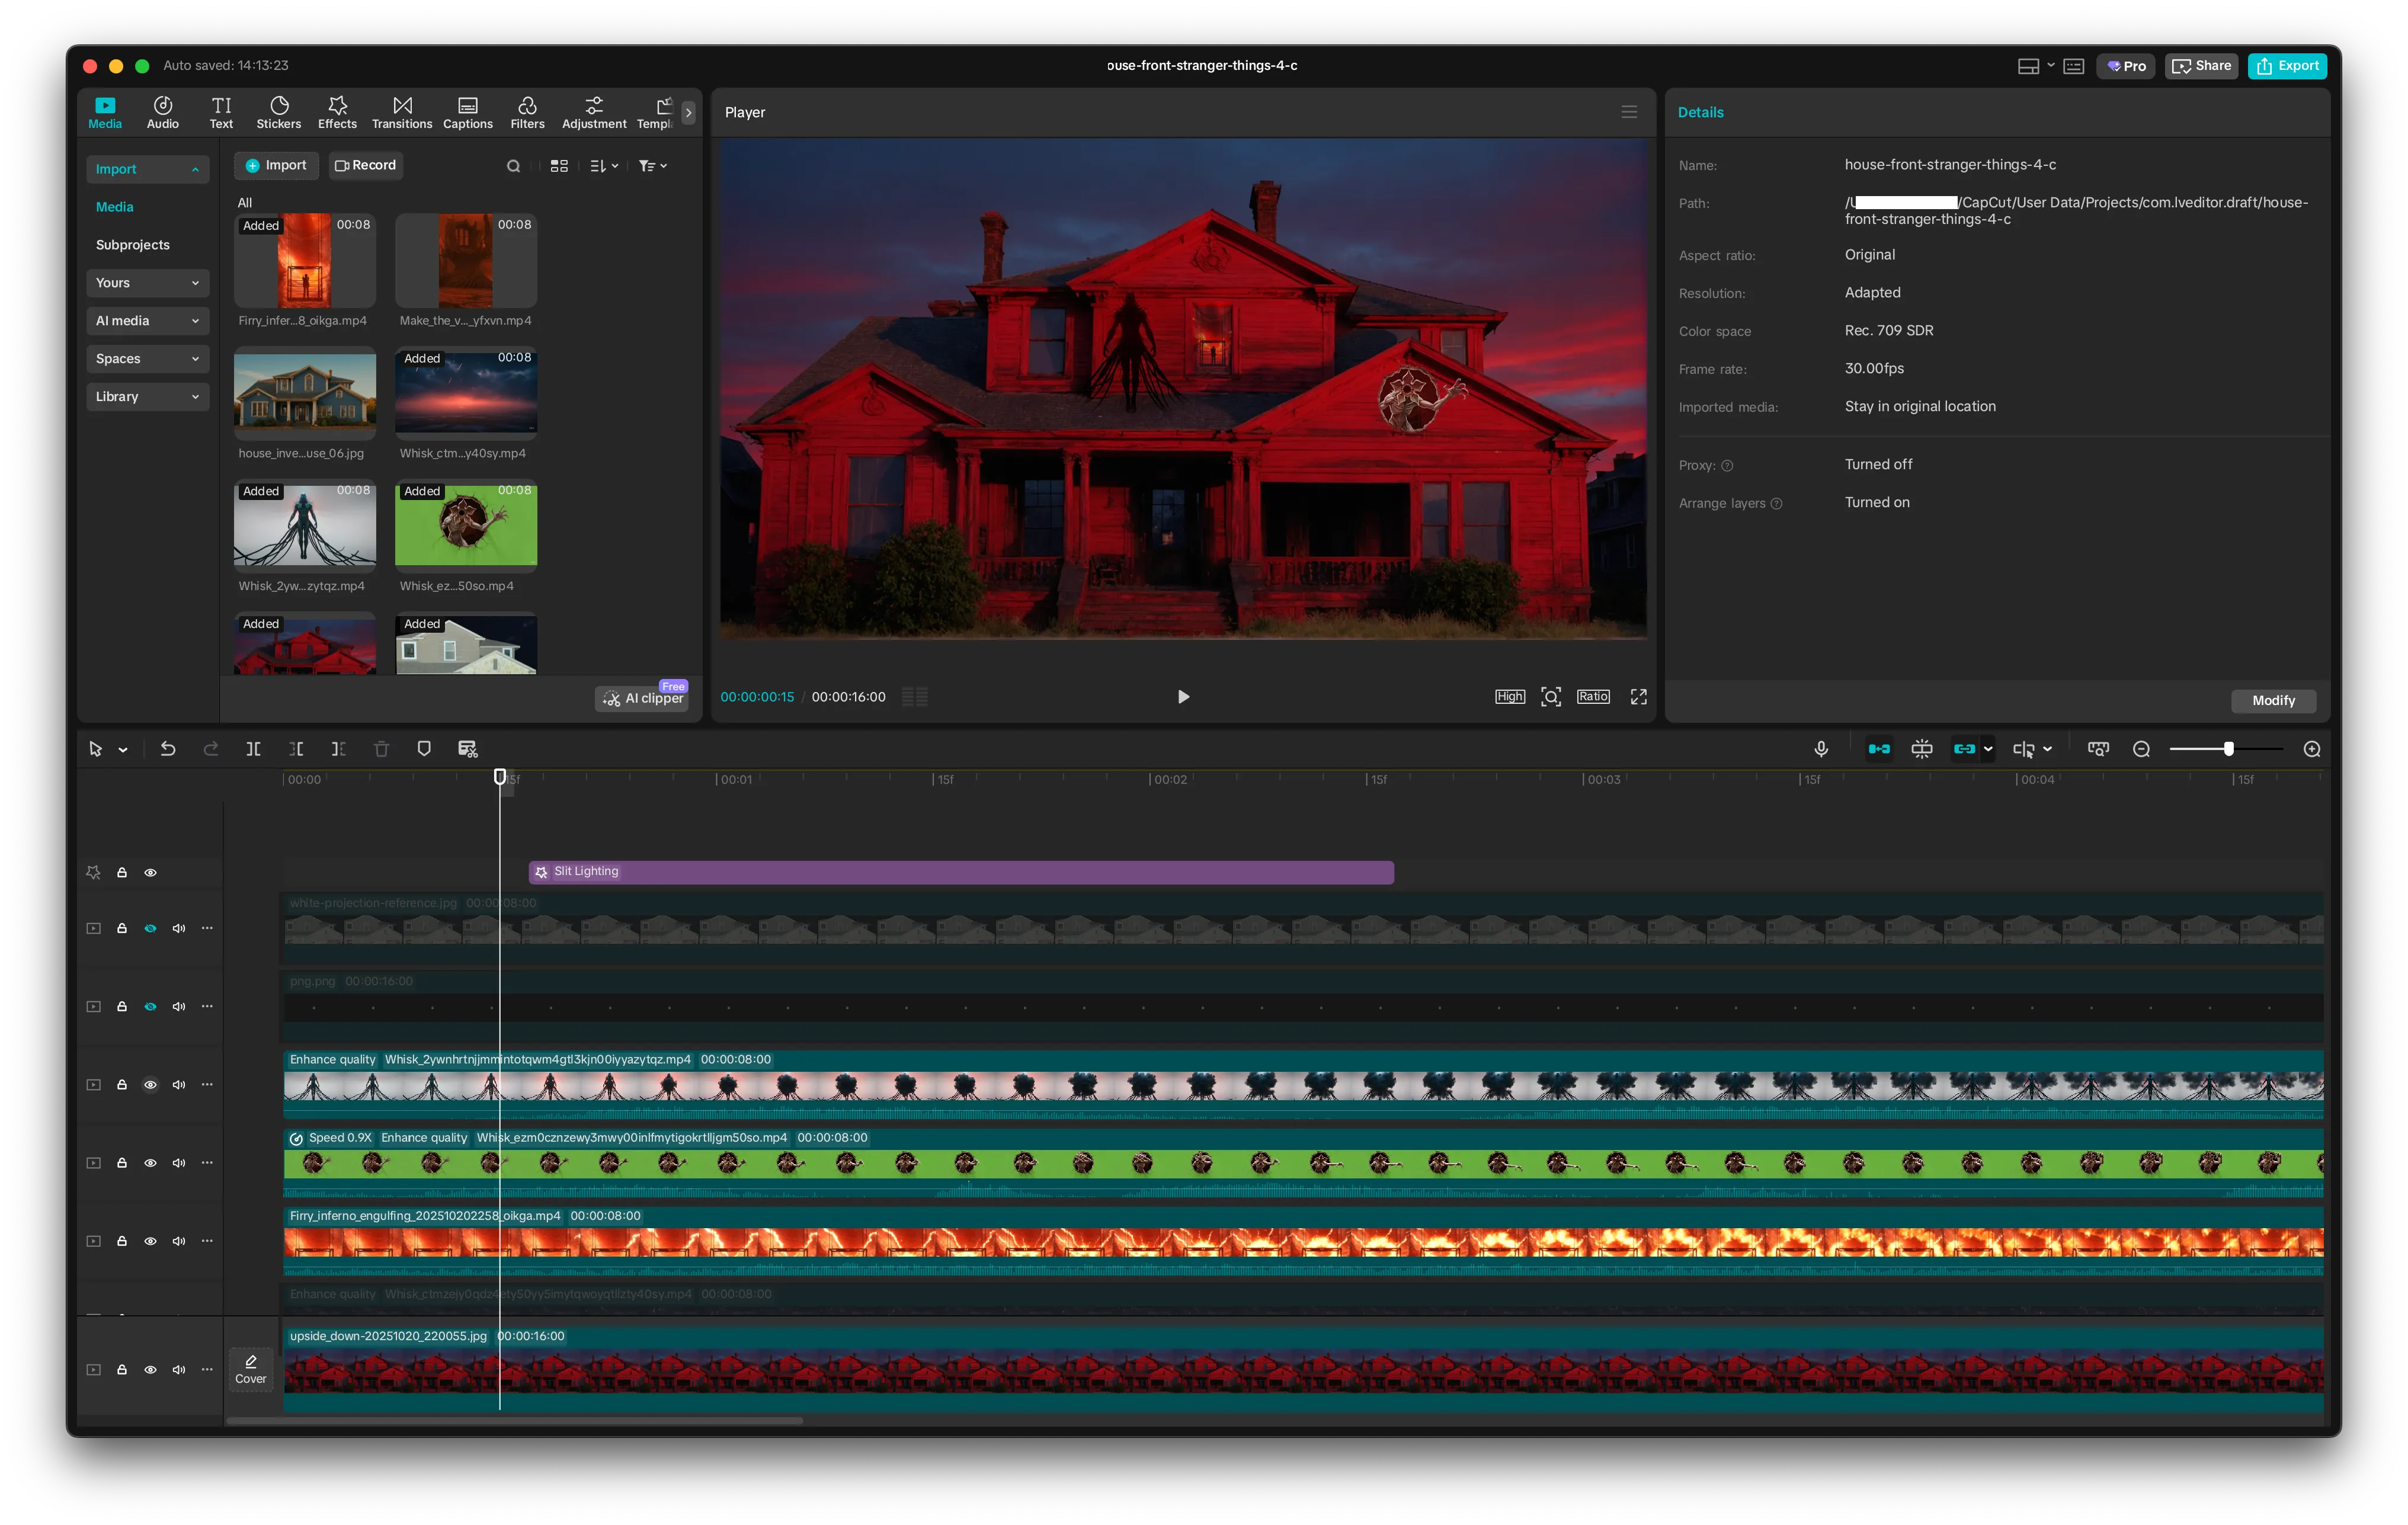The image size is (2408, 1525).
Task: Open the Effects panel
Action: point(337,112)
